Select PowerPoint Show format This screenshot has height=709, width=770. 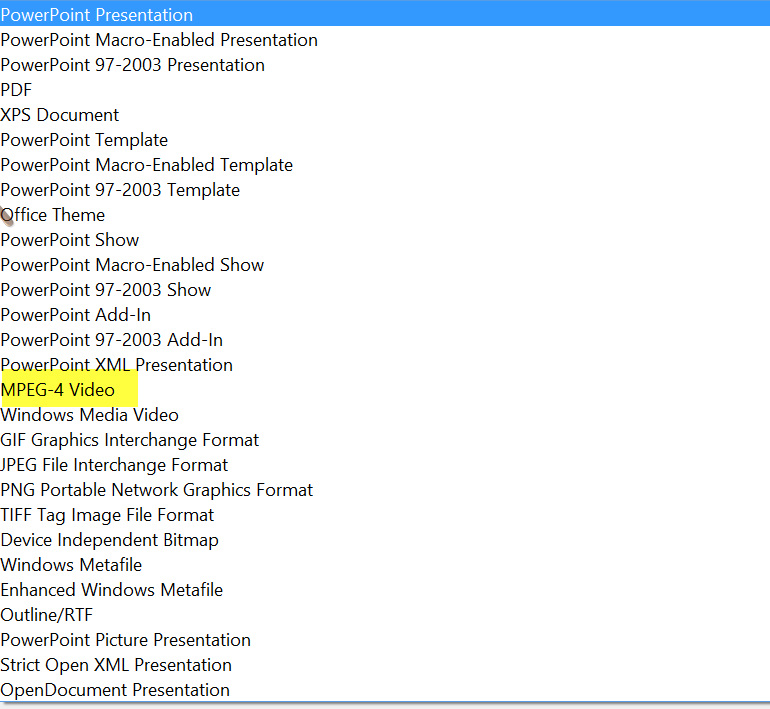[x=385, y=240]
